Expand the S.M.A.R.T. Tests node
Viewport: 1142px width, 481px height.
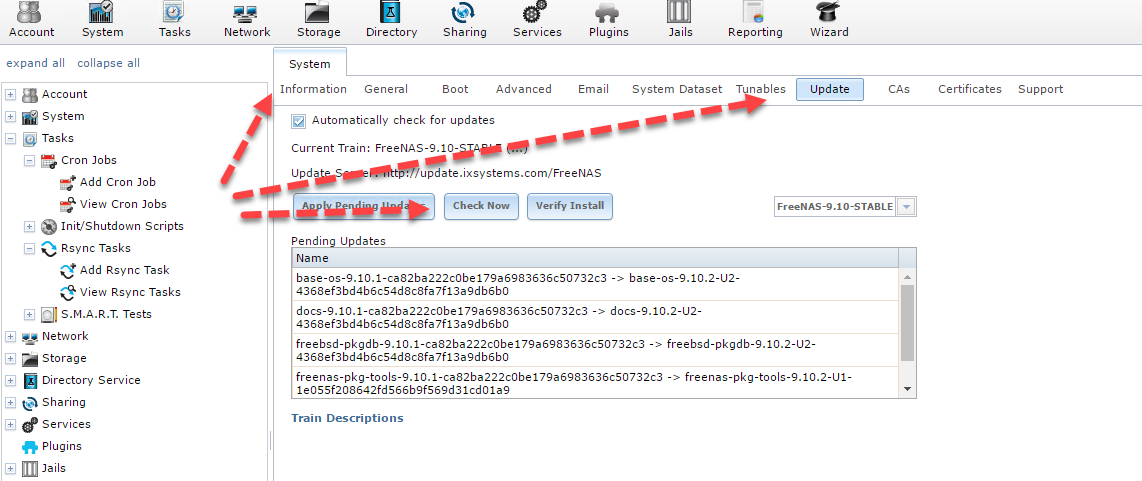pyautogui.click(x=30, y=314)
